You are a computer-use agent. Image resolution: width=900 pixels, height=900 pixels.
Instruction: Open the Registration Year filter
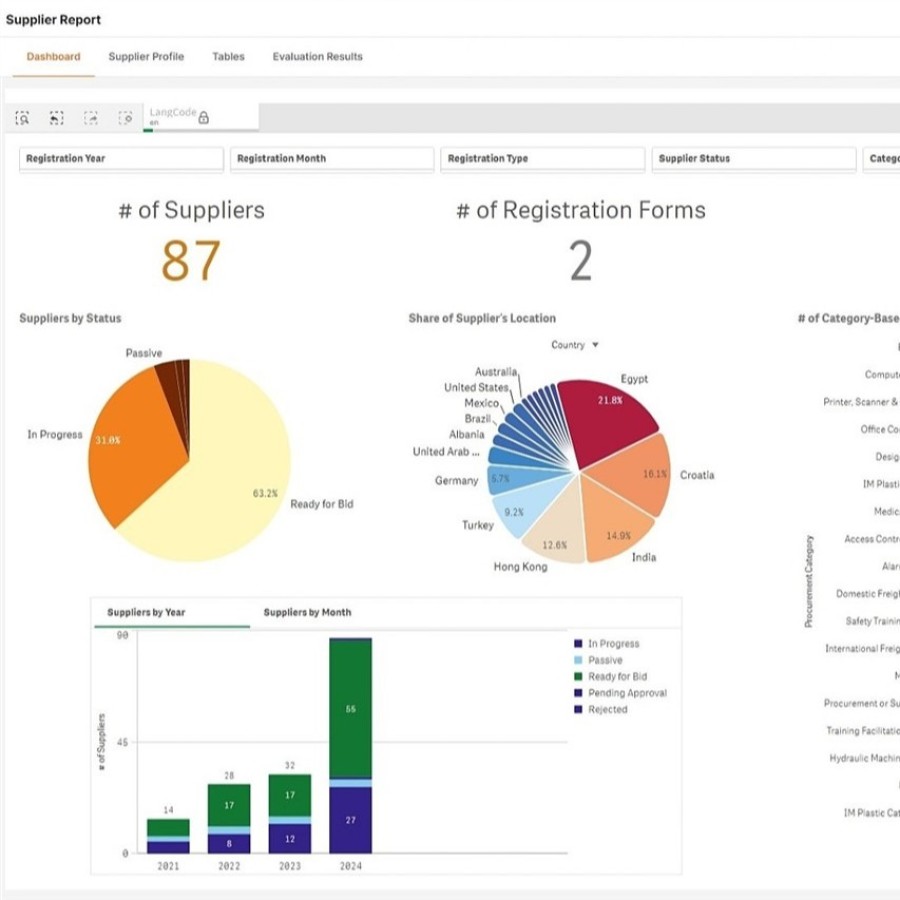pos(121,158)
